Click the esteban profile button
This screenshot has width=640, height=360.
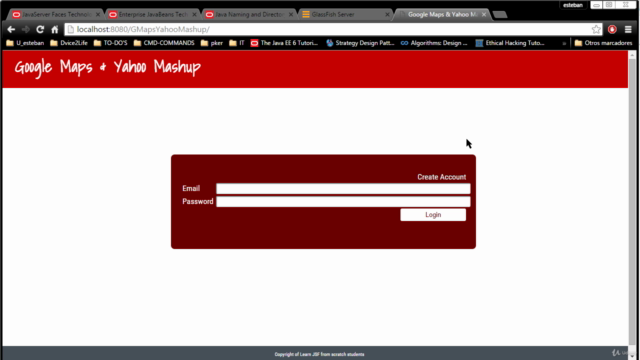pyautogui.click(x=573, y=5)
